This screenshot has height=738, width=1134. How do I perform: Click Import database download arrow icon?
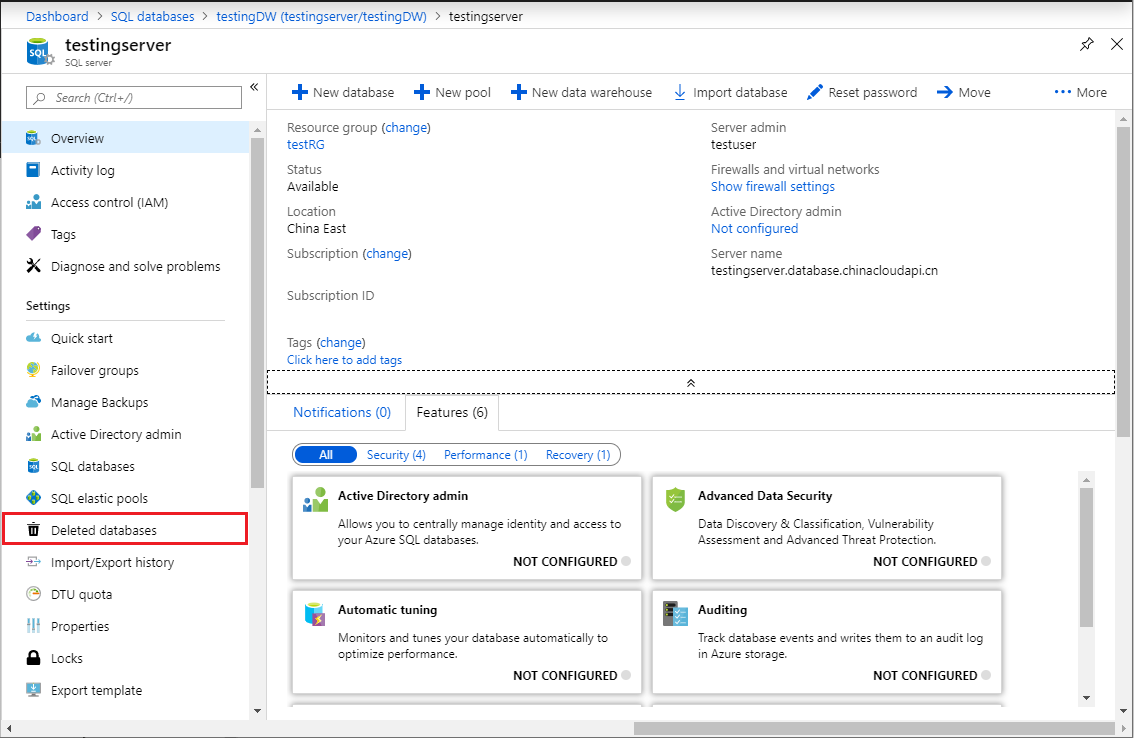[680, 93]
